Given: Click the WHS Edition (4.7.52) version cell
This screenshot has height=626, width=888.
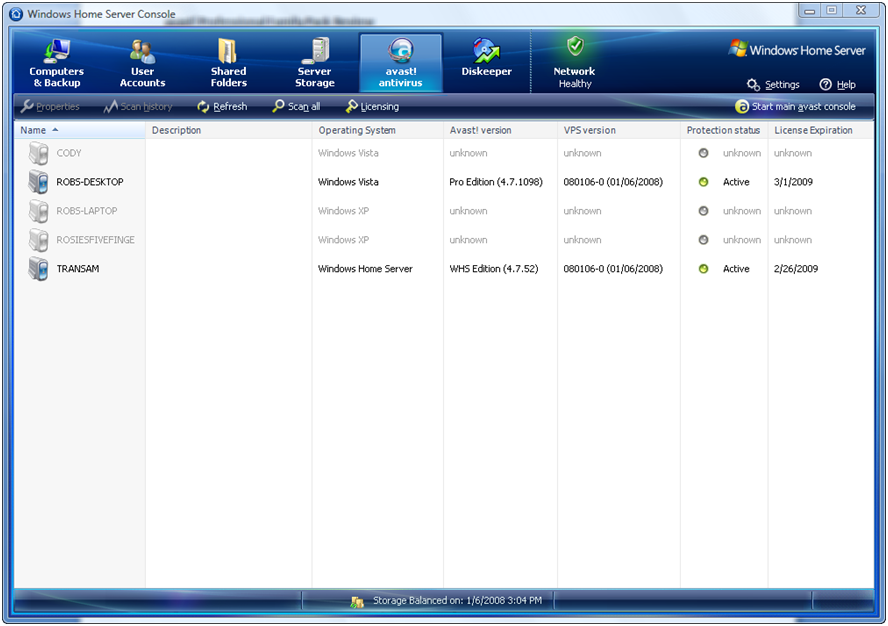Looking at the screenshot, I should (494, 269).
